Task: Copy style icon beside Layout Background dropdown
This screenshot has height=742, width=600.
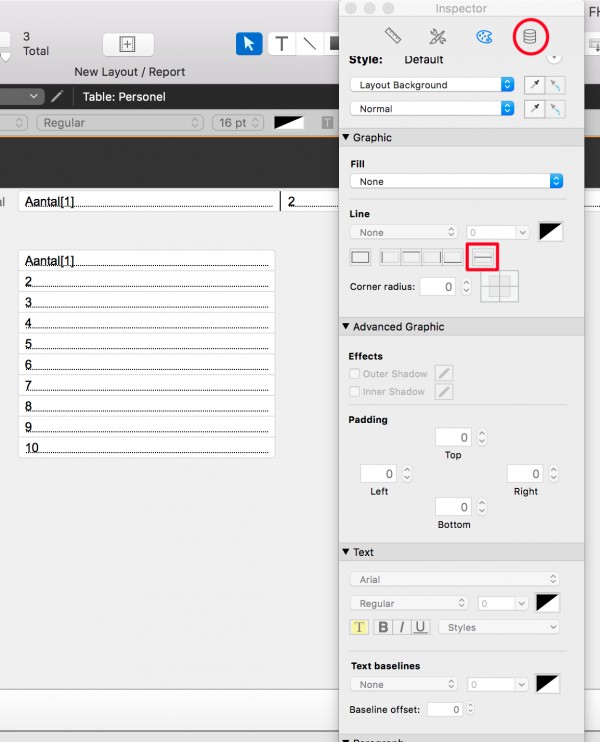Action: (x=535, y=85)
